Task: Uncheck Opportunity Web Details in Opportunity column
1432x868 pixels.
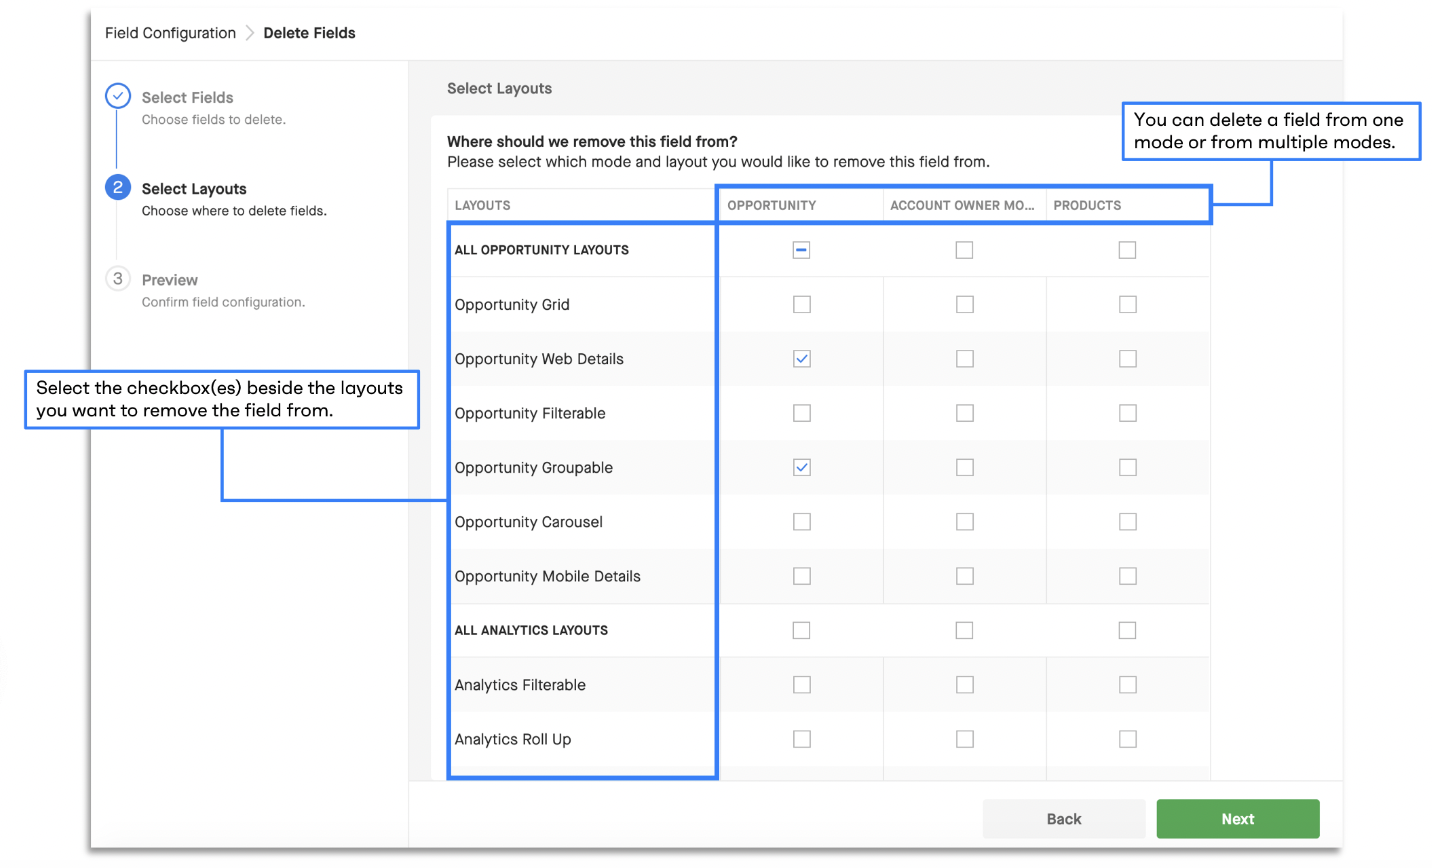Action: [802, 359]
